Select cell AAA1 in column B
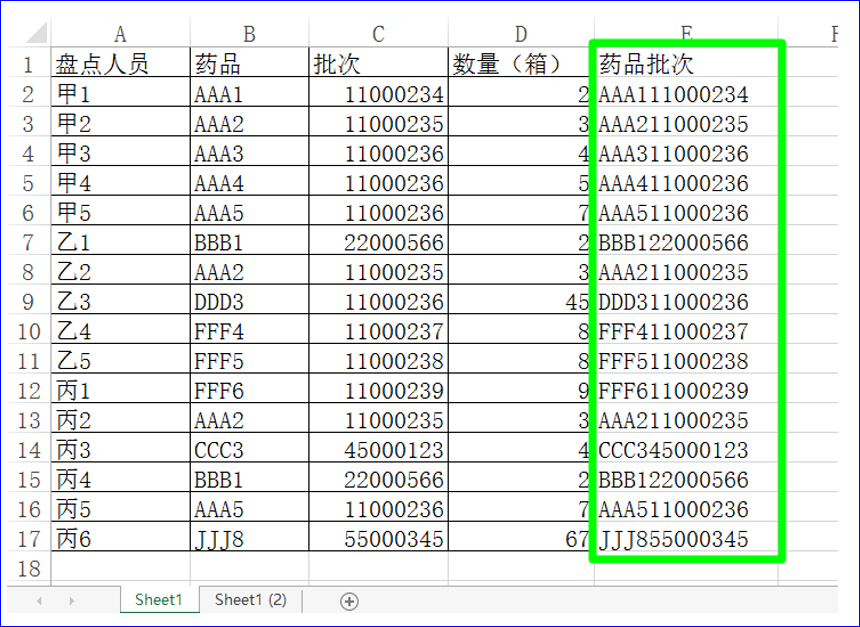The image size is (860, 627). coord(250,94)
